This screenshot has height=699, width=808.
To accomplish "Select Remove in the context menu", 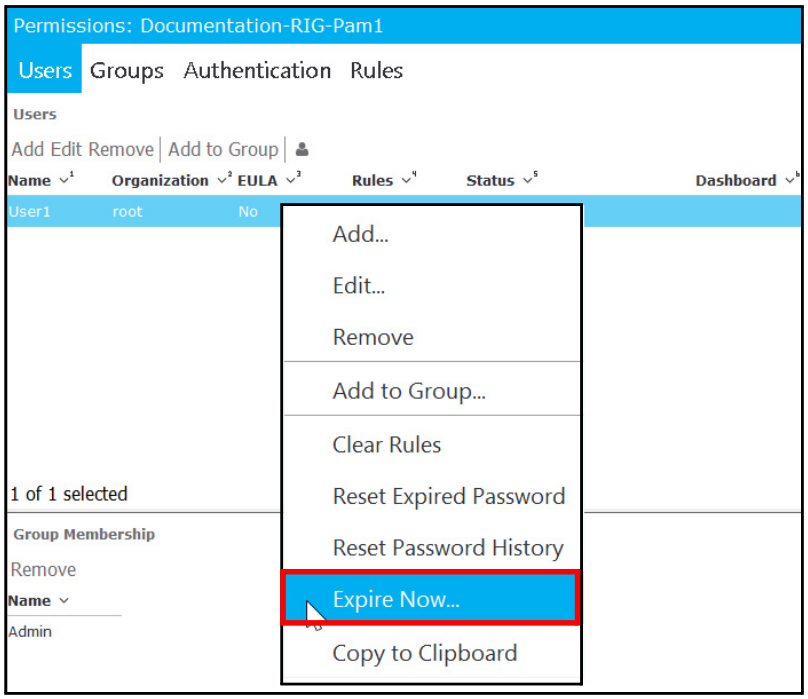I will pos(432,337).
